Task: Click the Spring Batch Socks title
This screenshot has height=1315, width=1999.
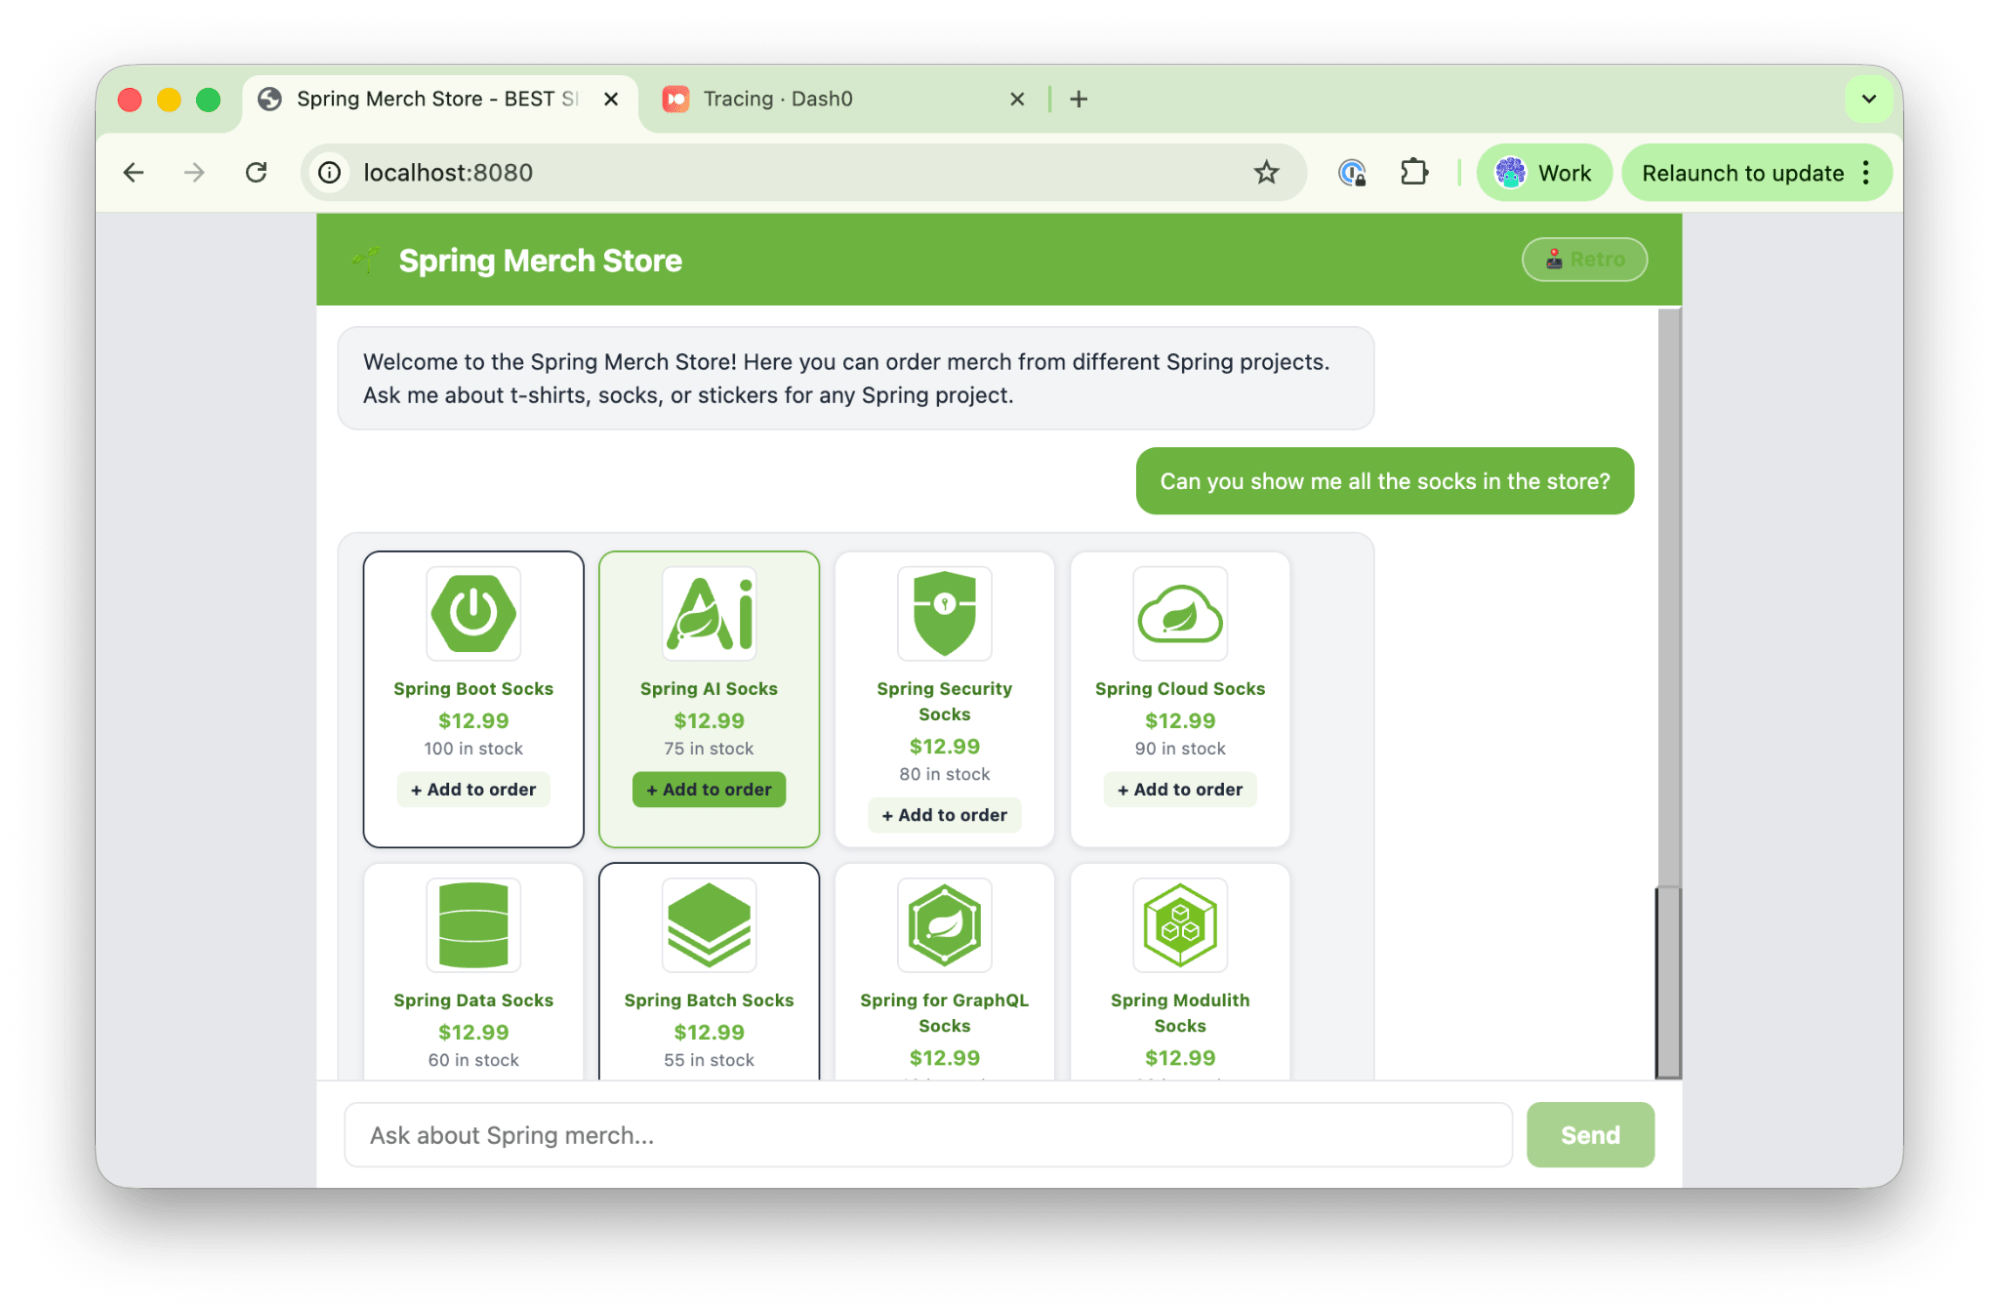Action: (709, 1000)
